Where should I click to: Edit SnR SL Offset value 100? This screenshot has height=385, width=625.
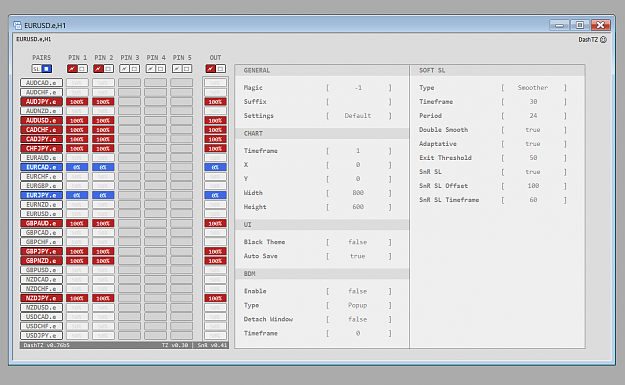[x=533, y=186]
